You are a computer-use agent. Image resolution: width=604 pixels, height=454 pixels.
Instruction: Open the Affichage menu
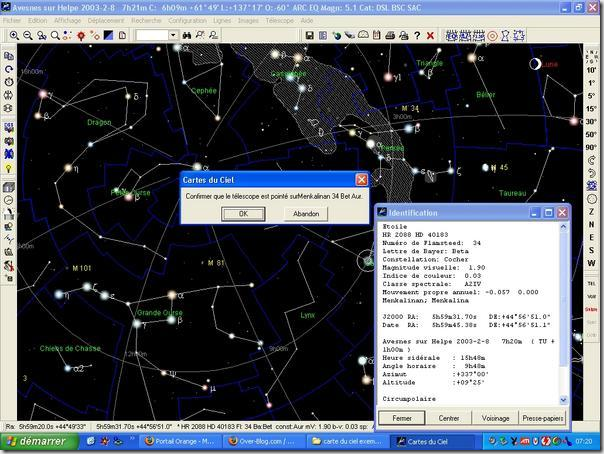coord(67,20)
